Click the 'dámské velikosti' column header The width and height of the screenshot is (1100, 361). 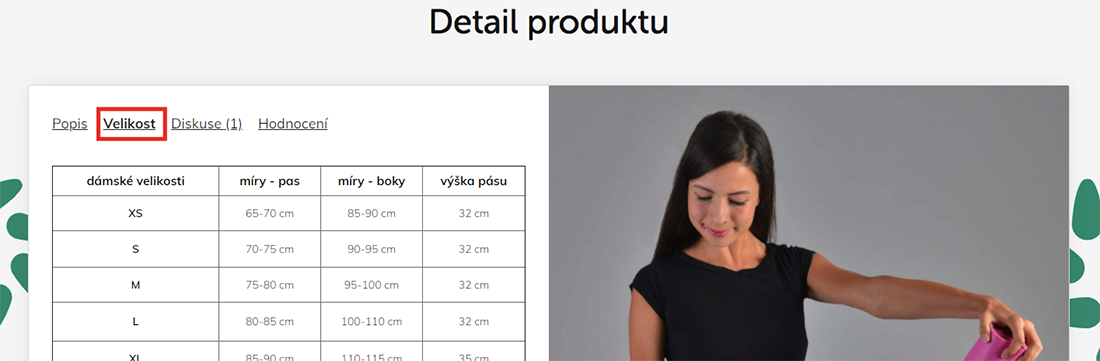[x=135, y=181]
